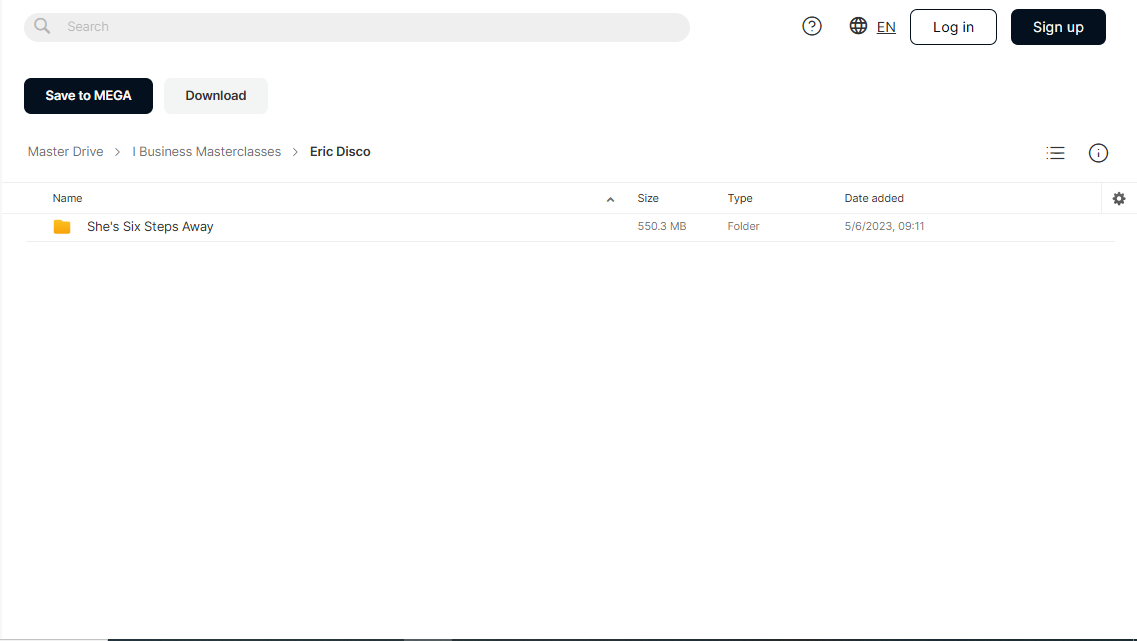Sort by the Name column header
1137x641 pixels.
(x=67, y=198)
